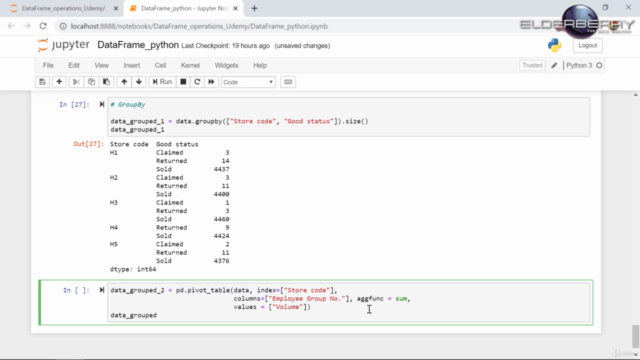
Task: Reload the browser page
Action: [43, 26]
